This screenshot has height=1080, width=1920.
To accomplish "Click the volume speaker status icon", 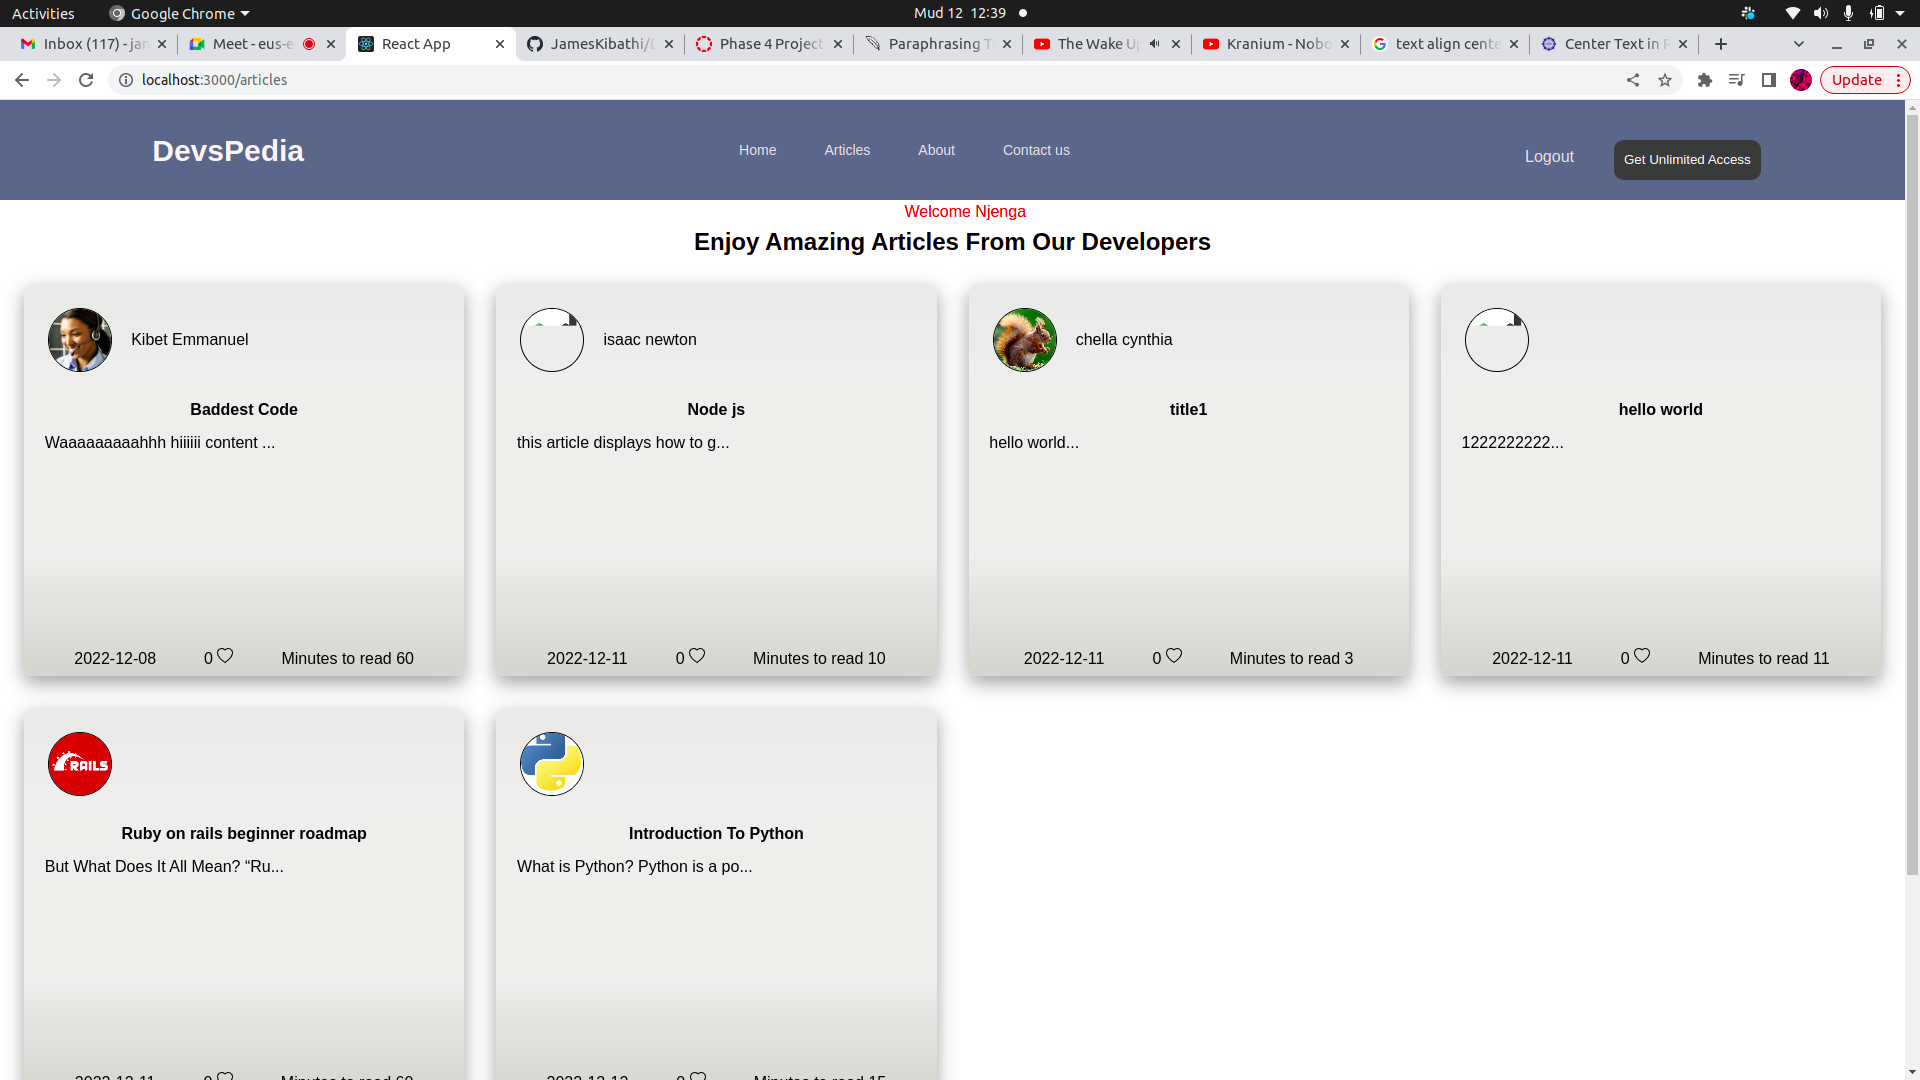I will click(1821, 13).
